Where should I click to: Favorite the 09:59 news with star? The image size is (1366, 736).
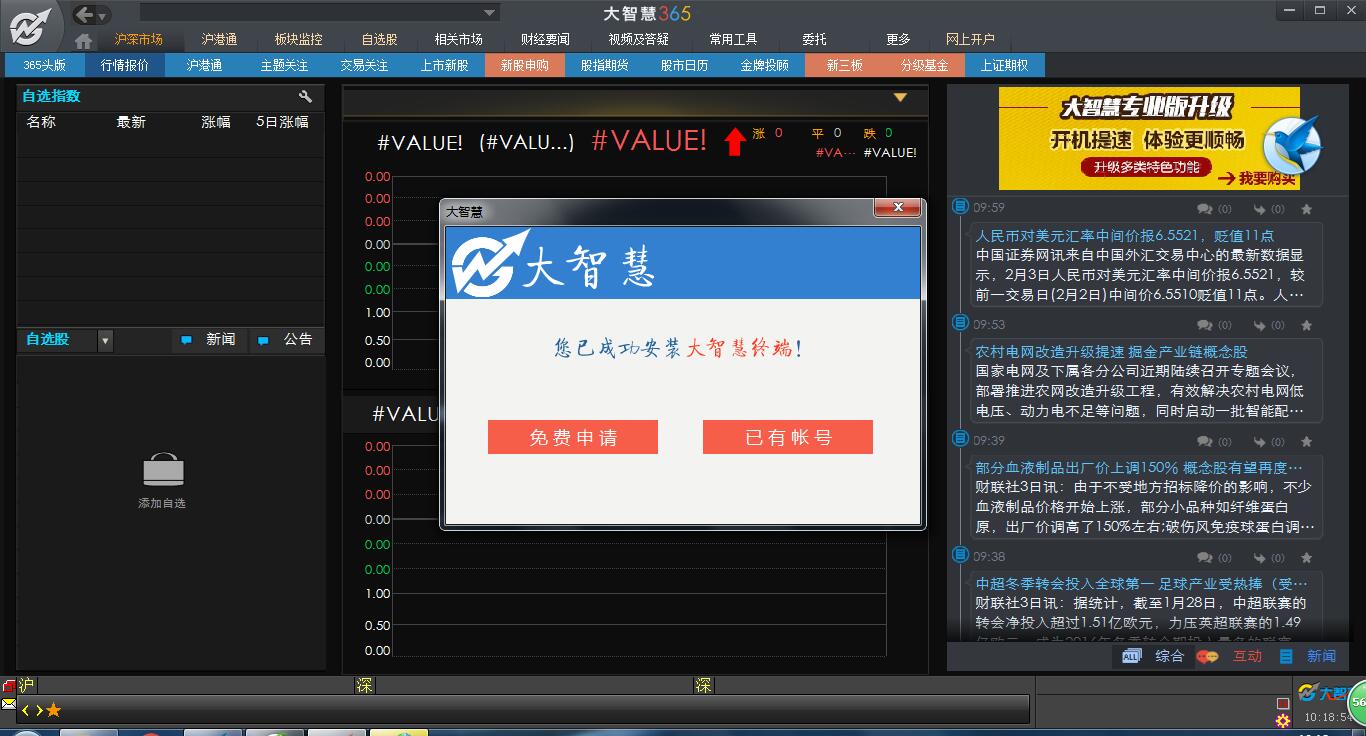click(x=1306, y=209)
